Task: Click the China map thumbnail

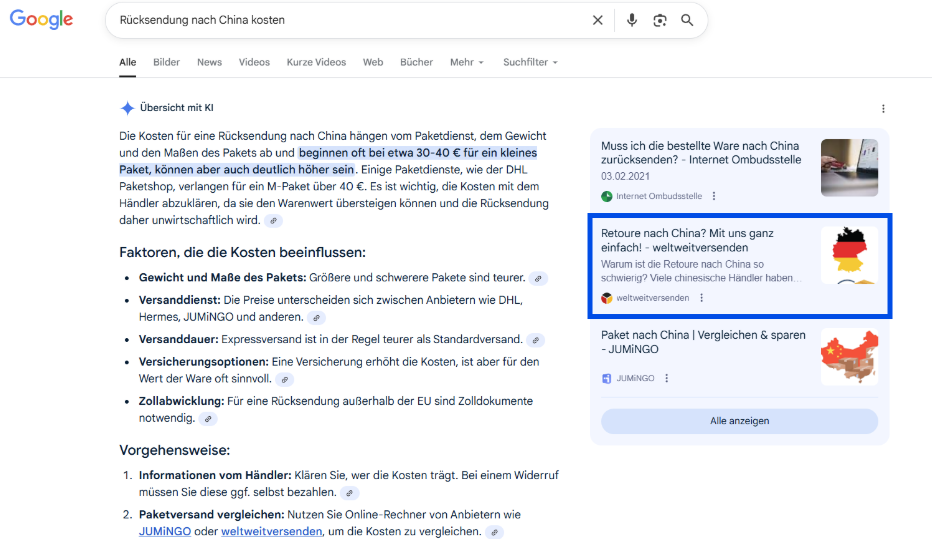Action: 849,357
